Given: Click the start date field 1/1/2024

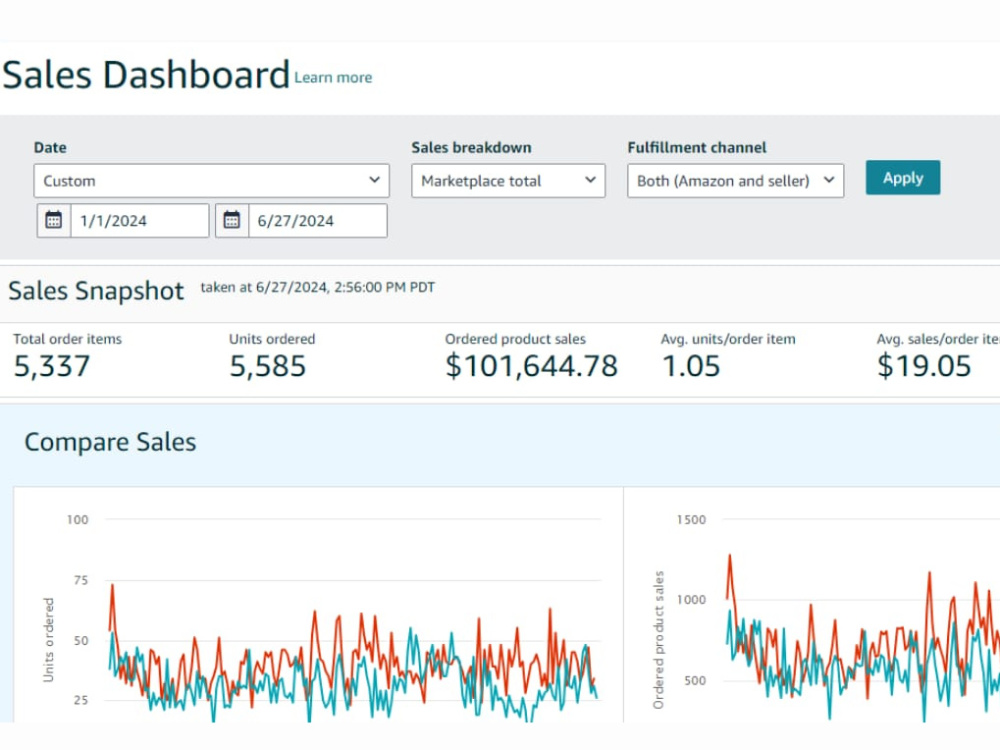Looking at the screenshot, I should 140,221.
